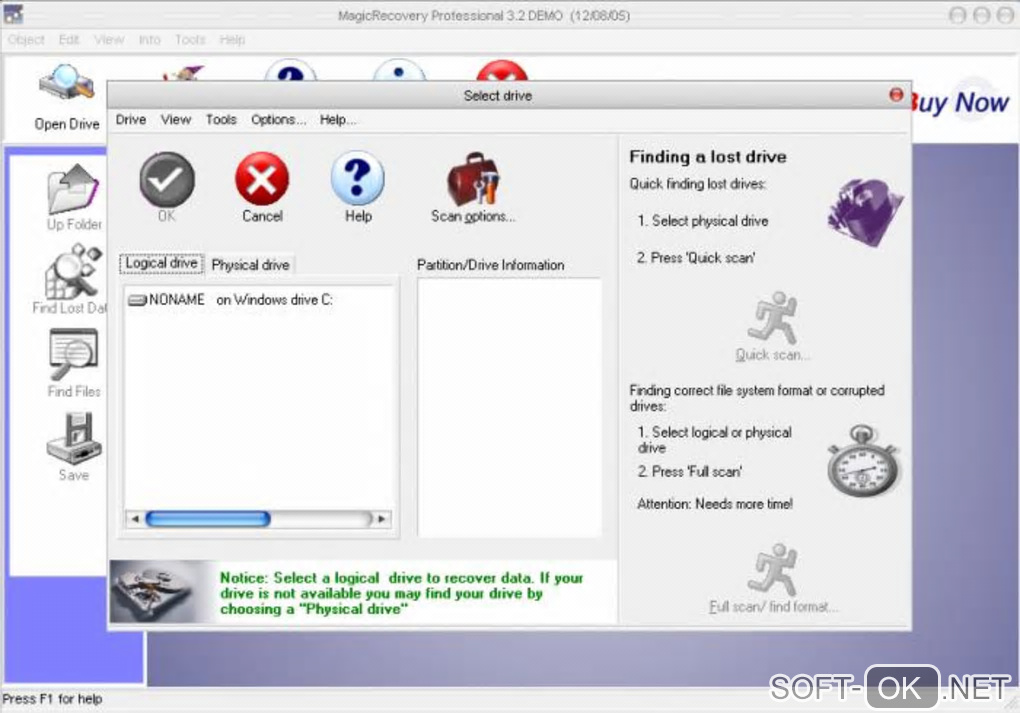This screenshot has width=1020, height=713.
Task: Open Help via the question mark icon
Action: pos(358,178)
